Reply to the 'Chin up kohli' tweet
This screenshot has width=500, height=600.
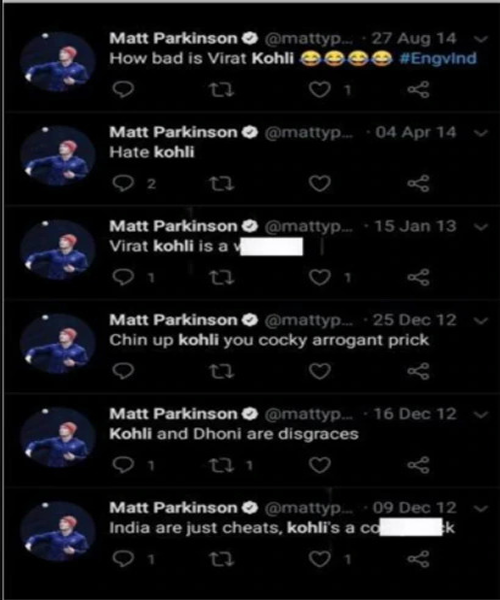[123, 371]
